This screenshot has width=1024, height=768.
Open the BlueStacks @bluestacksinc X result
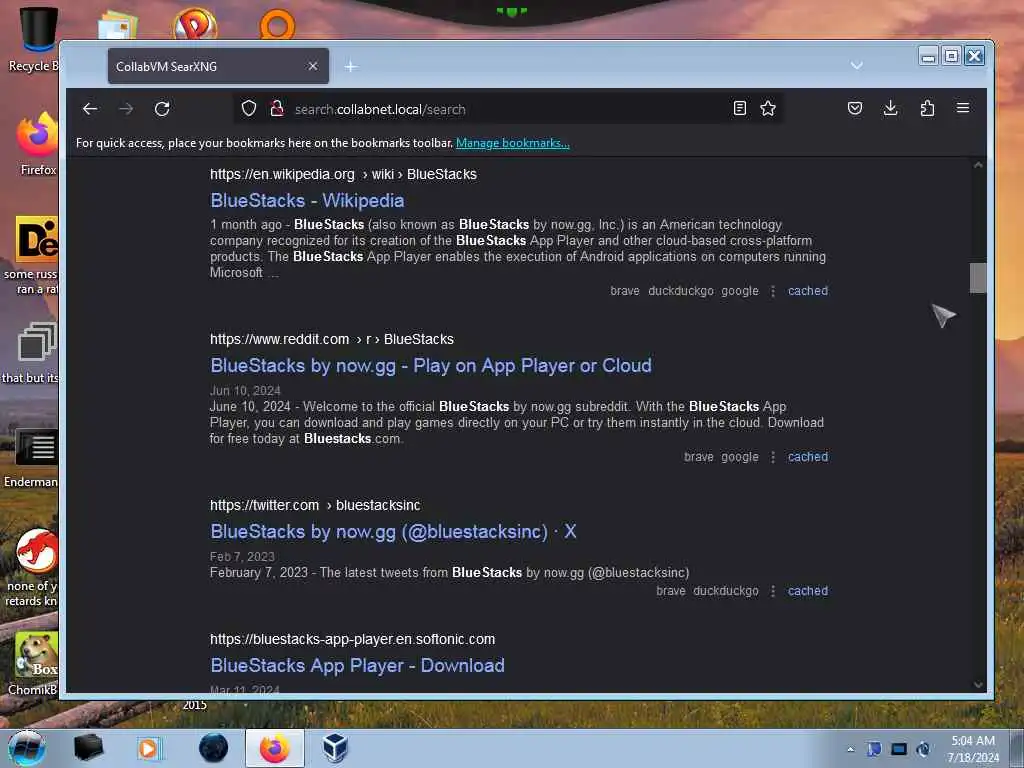(393, 532)
